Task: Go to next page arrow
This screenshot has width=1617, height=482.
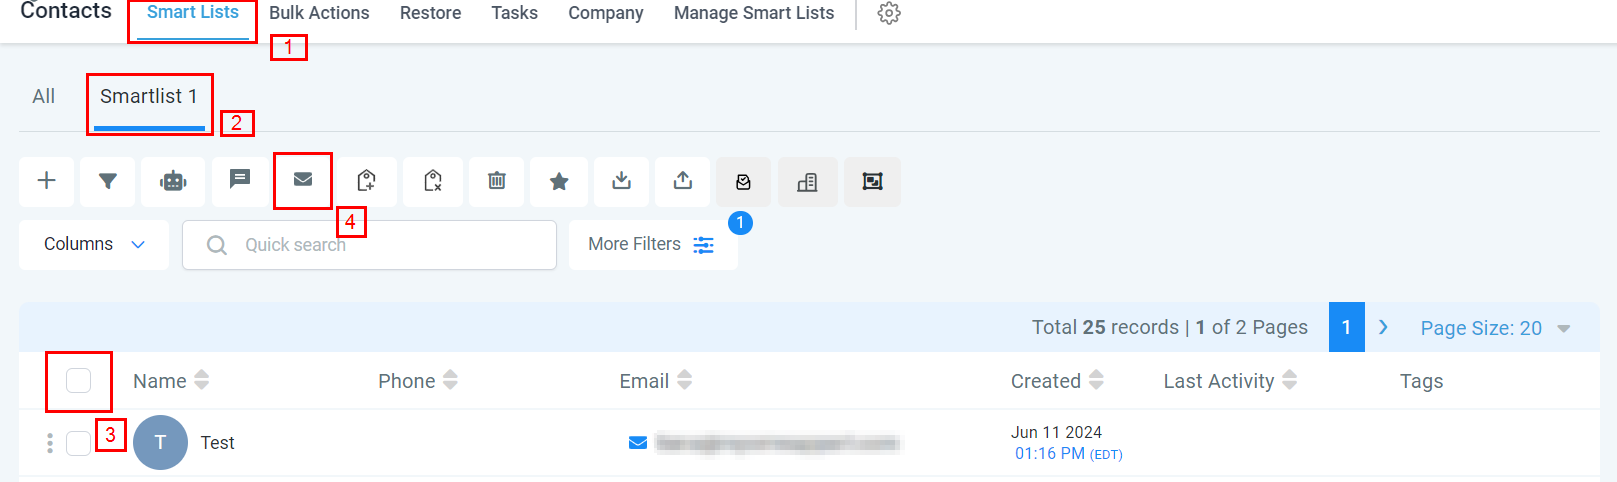Action: tap(1383, 327)
